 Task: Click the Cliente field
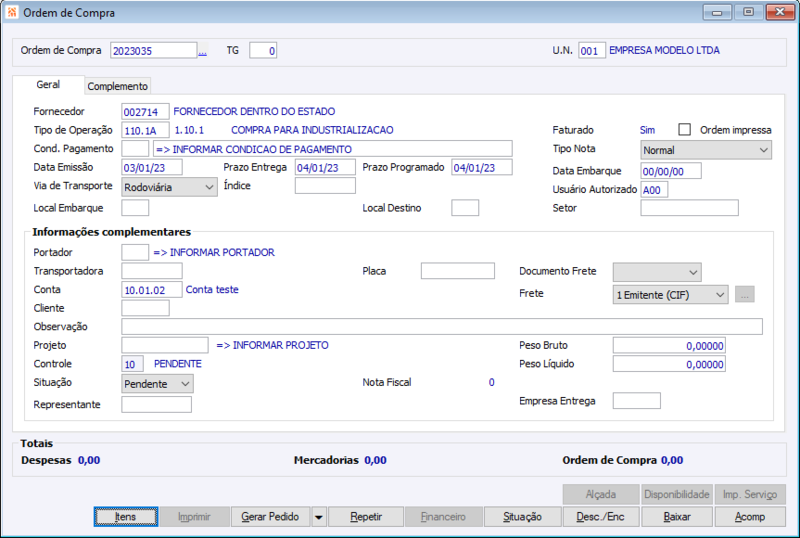click(145, 308)
